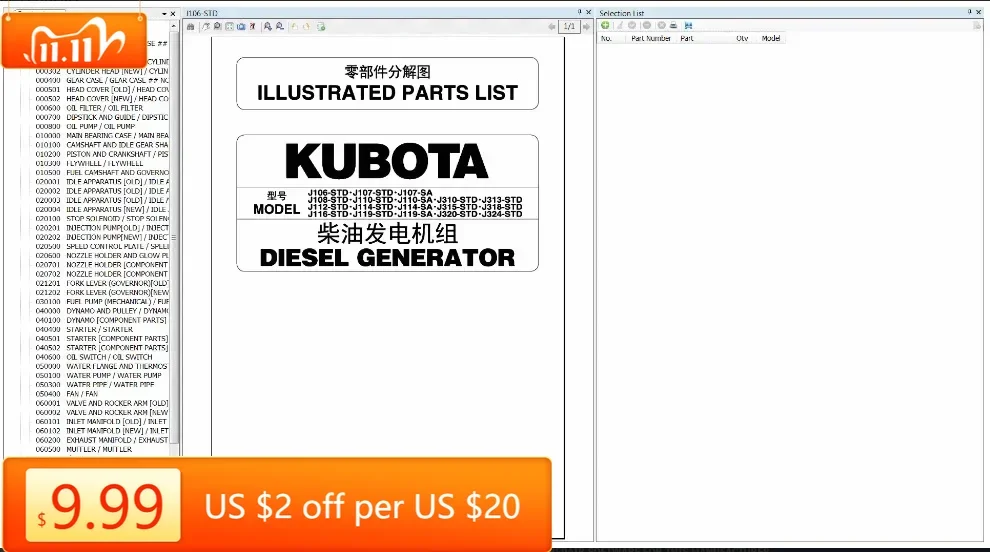Screen dimensions: 990x552
Task: Select 'SPEED CONTROL PLATE' row
Action: point(102,246)
